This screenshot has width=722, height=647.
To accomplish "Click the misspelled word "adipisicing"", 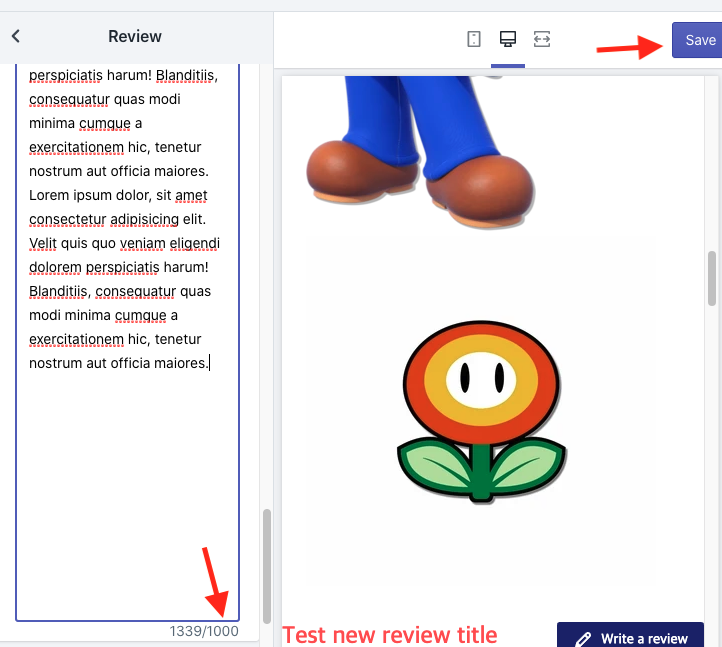I will click(x=178, y=220).
